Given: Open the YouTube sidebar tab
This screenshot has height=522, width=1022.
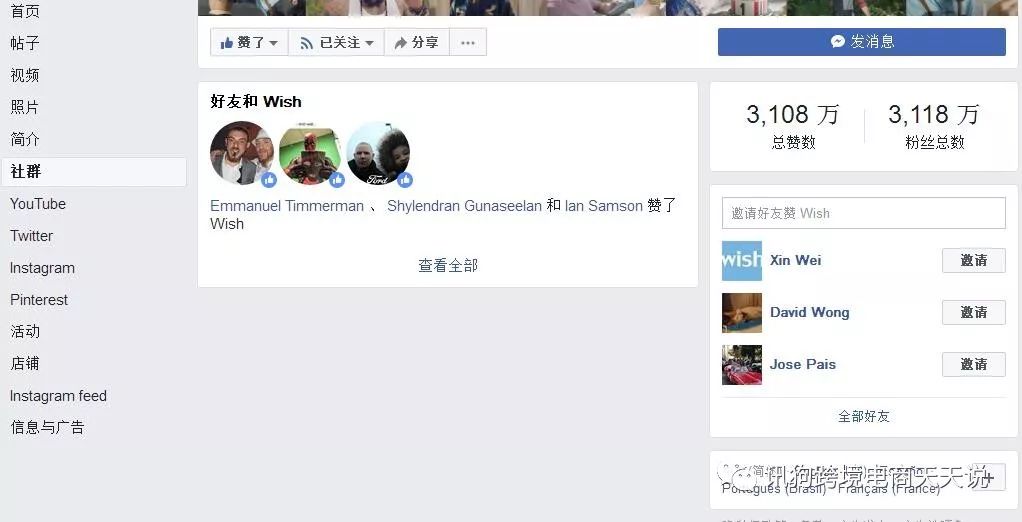Looking at the screenshot, I should click(38, 204).
